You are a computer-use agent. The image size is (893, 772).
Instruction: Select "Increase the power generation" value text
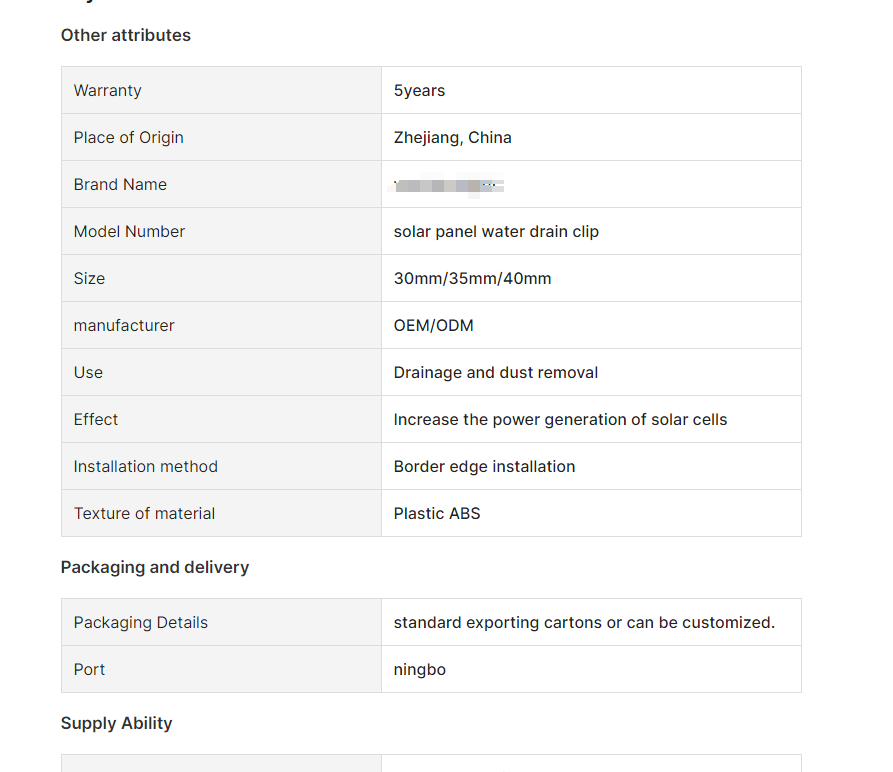(x=560, y=419)
